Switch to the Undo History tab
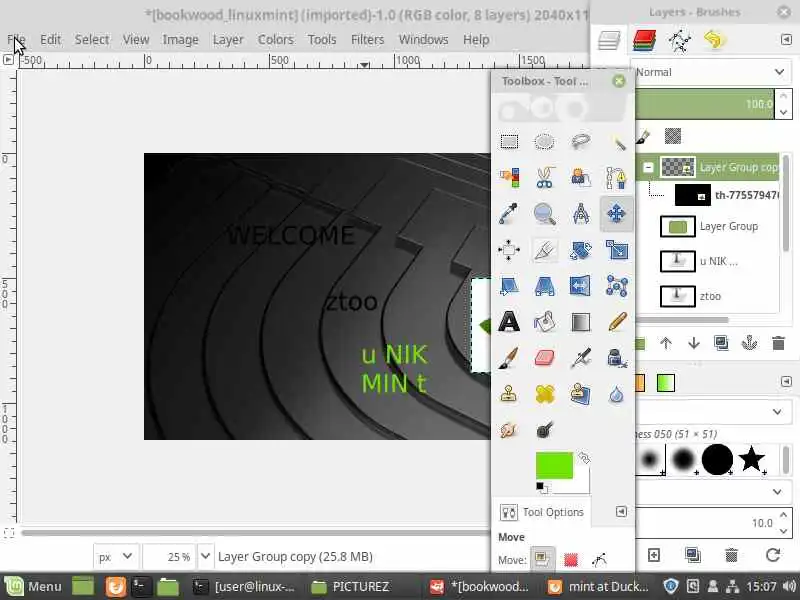 [714, 40]
